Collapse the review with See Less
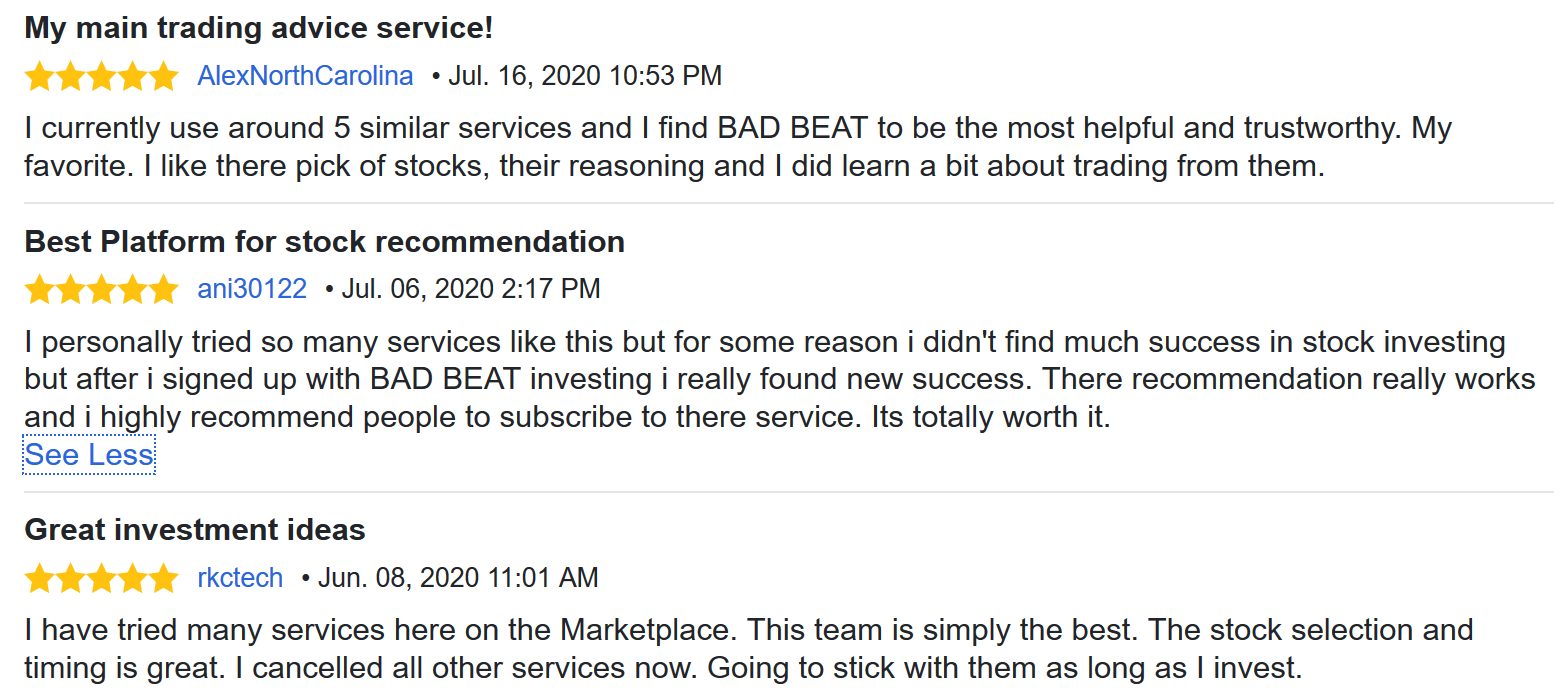Screen dimensions: 1563x692 point(89,455)
